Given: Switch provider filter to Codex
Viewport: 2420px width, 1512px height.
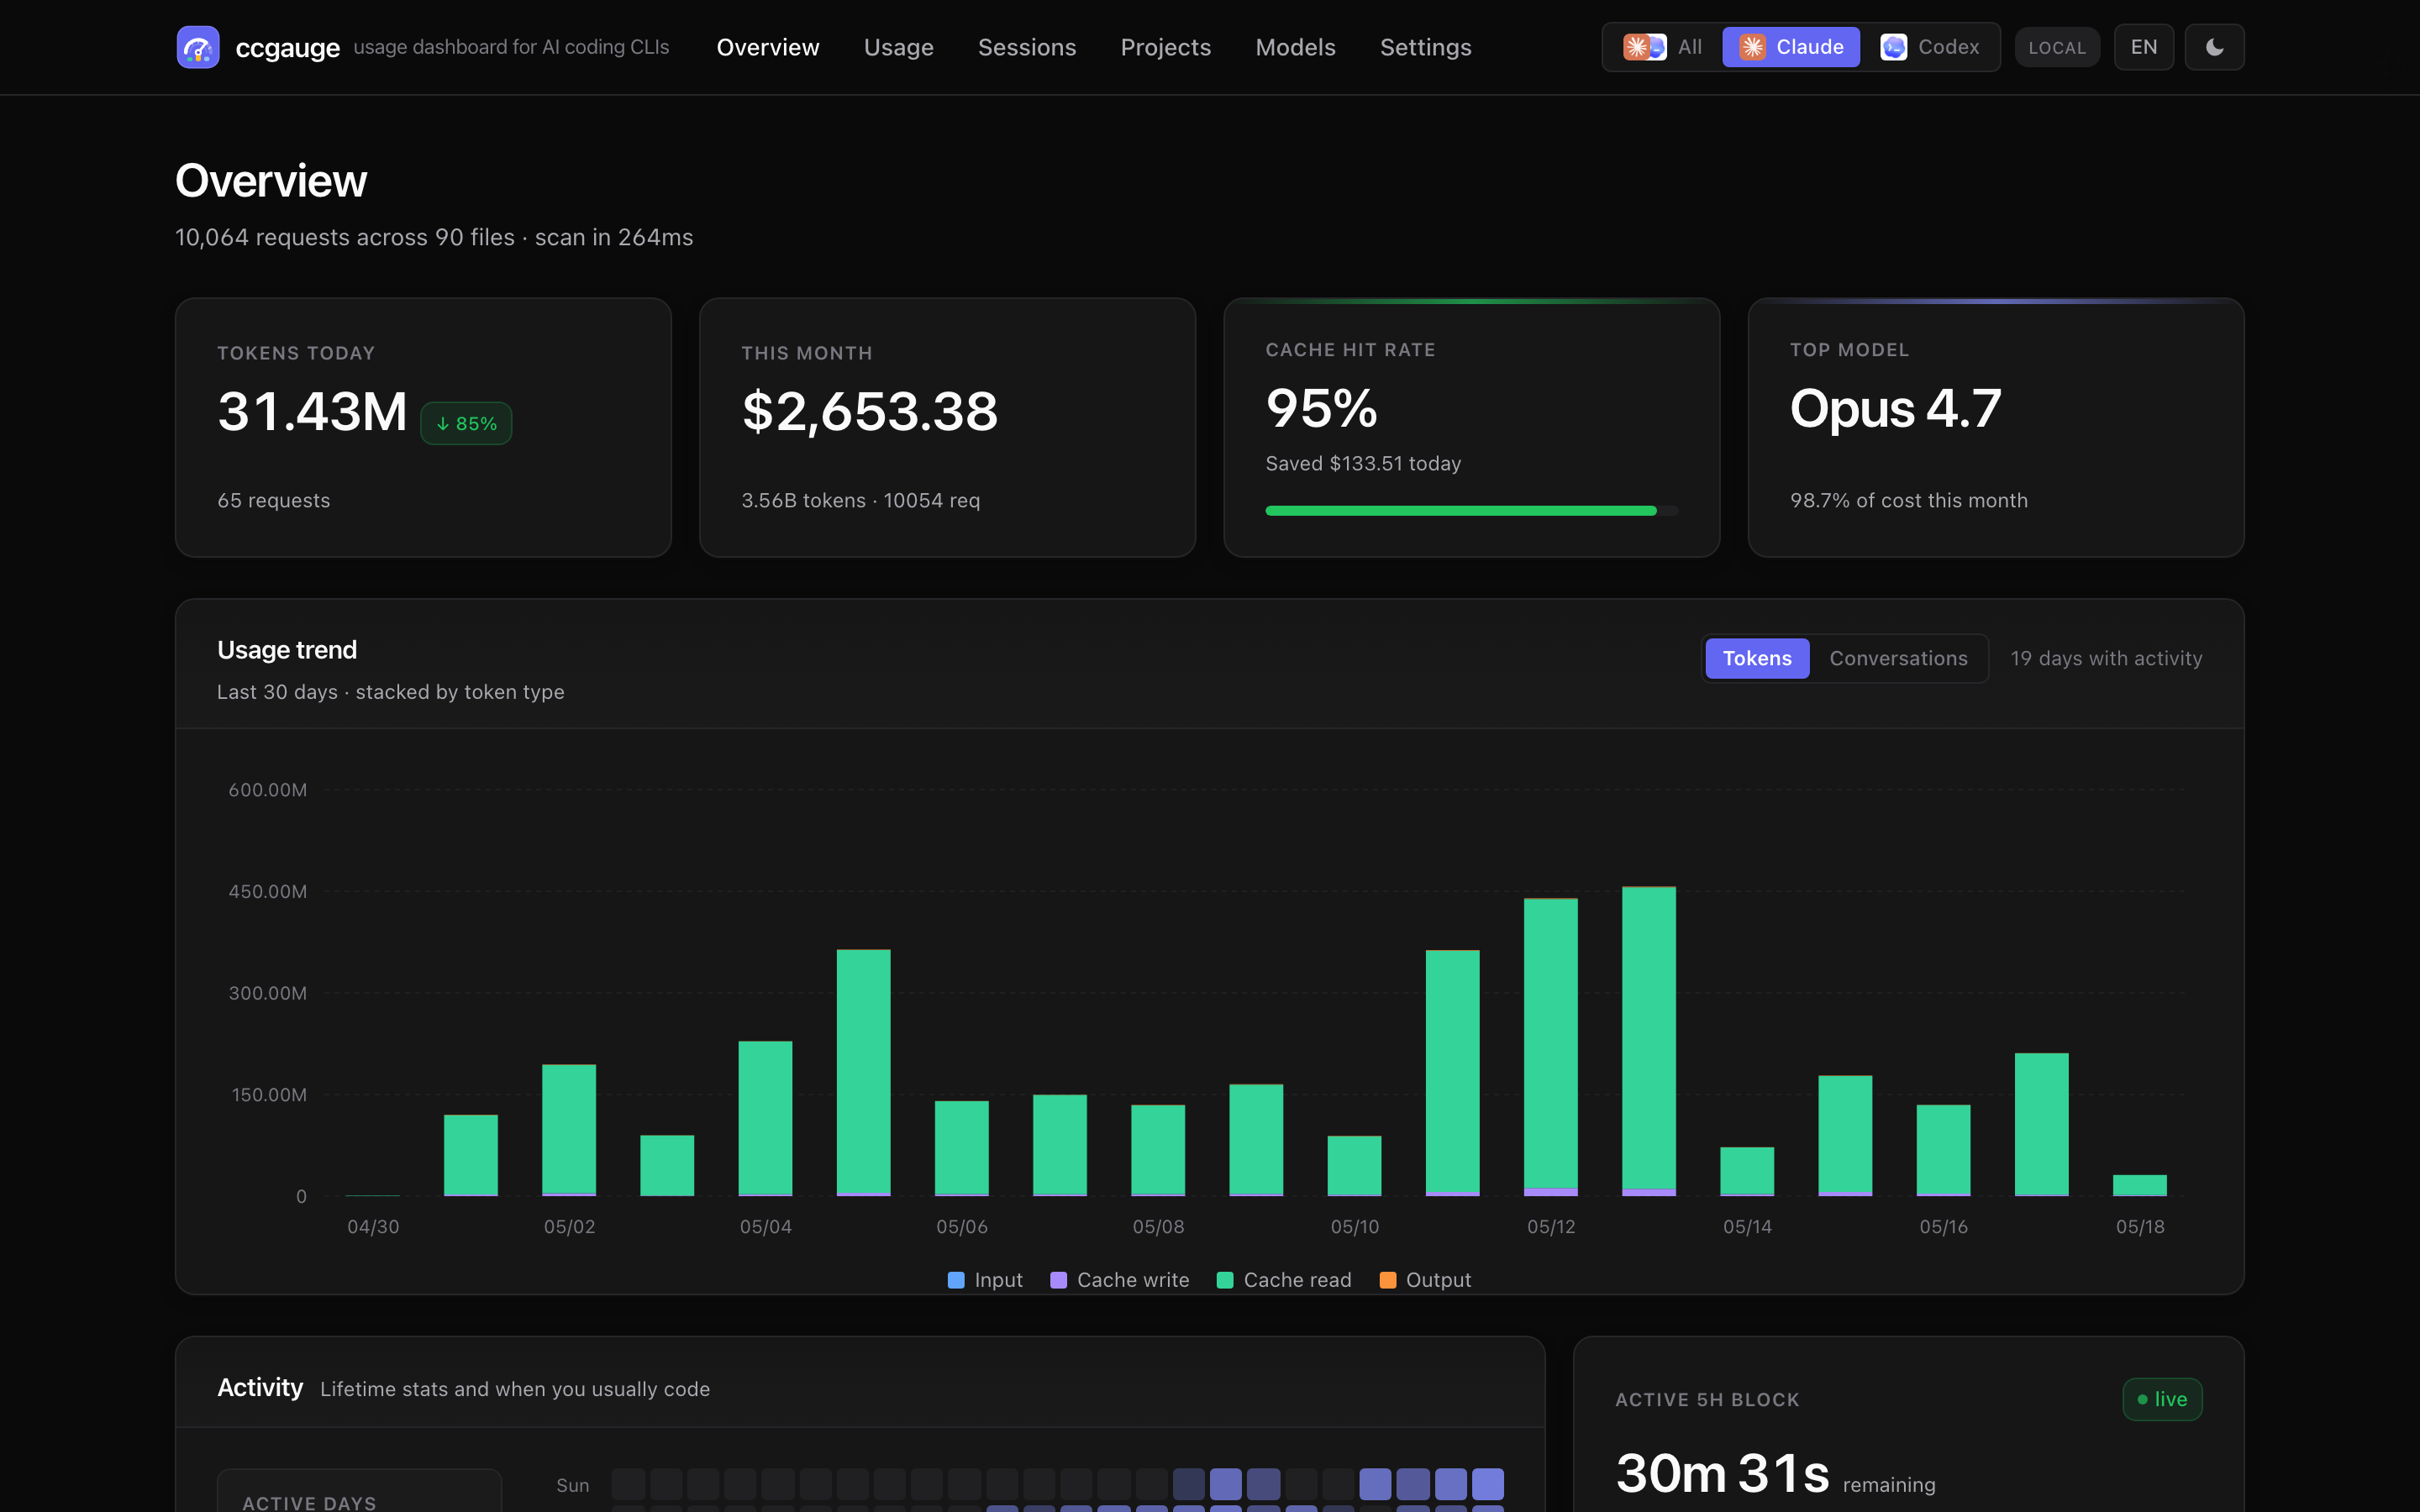Looking at the screenshot, I should (1929, 47).
